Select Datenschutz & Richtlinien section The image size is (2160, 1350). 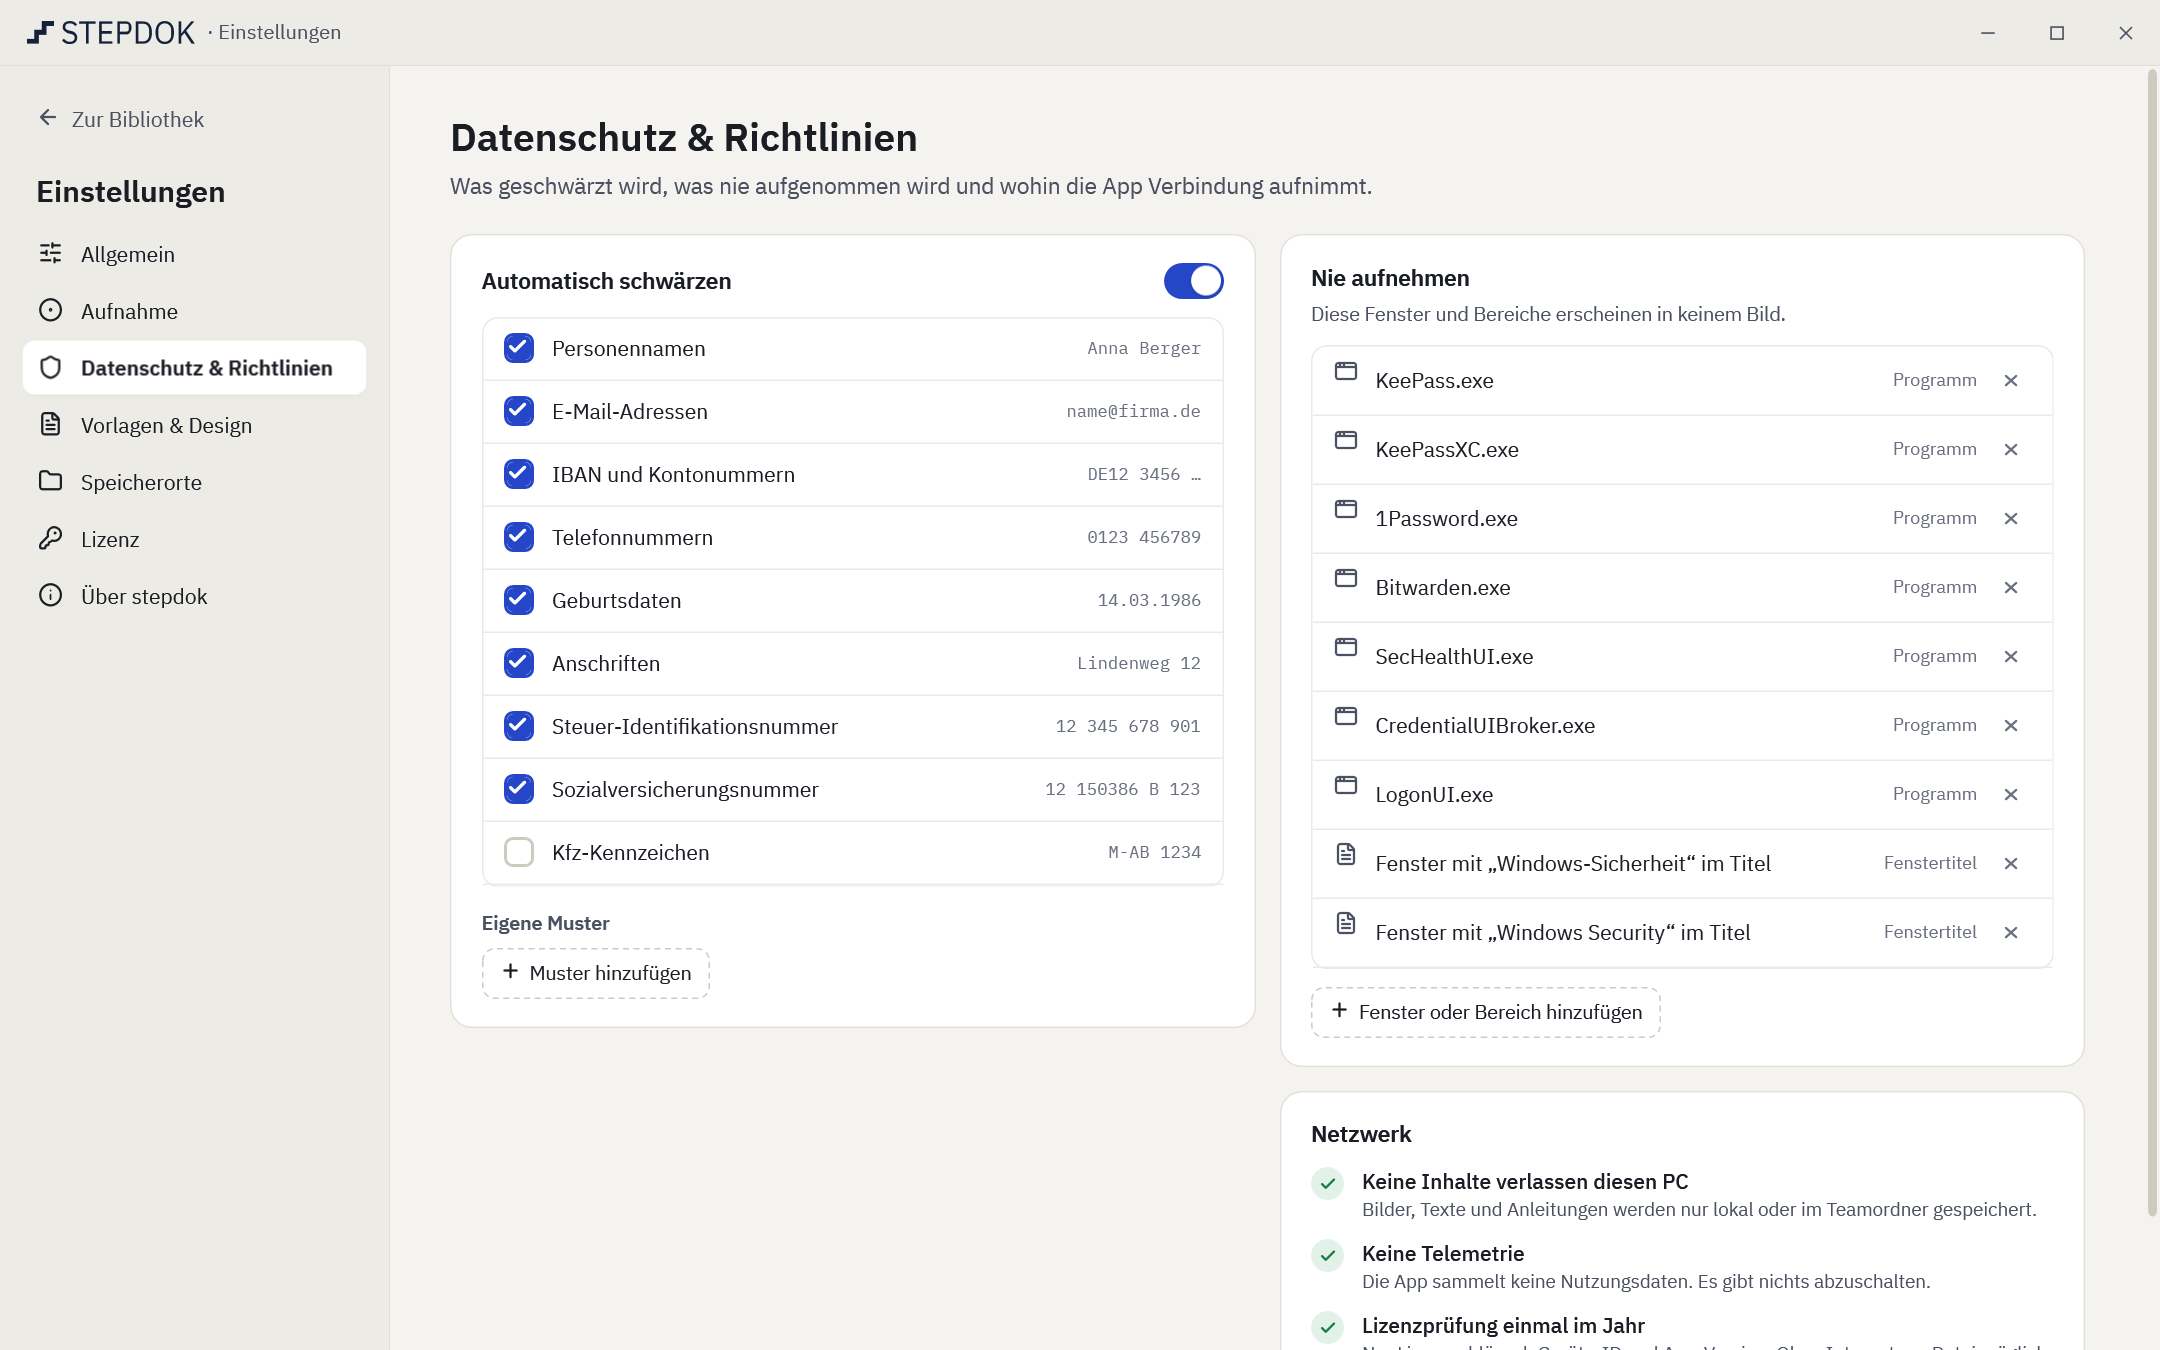pyautogui.click(x=194, y=368)
